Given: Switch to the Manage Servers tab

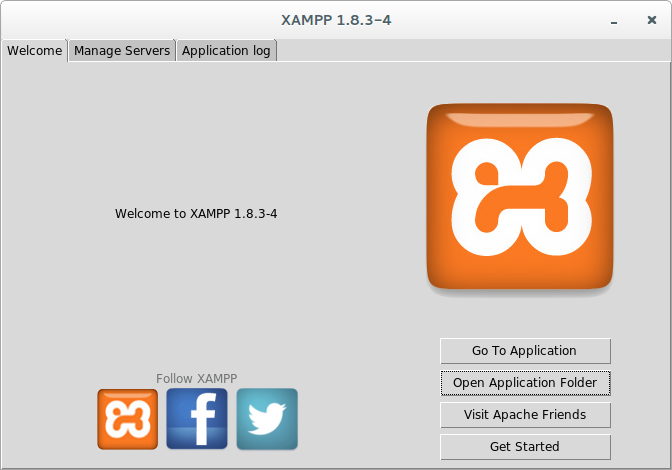Looking at the screenshot, I should pyautogui.click(x=122, y=51).
